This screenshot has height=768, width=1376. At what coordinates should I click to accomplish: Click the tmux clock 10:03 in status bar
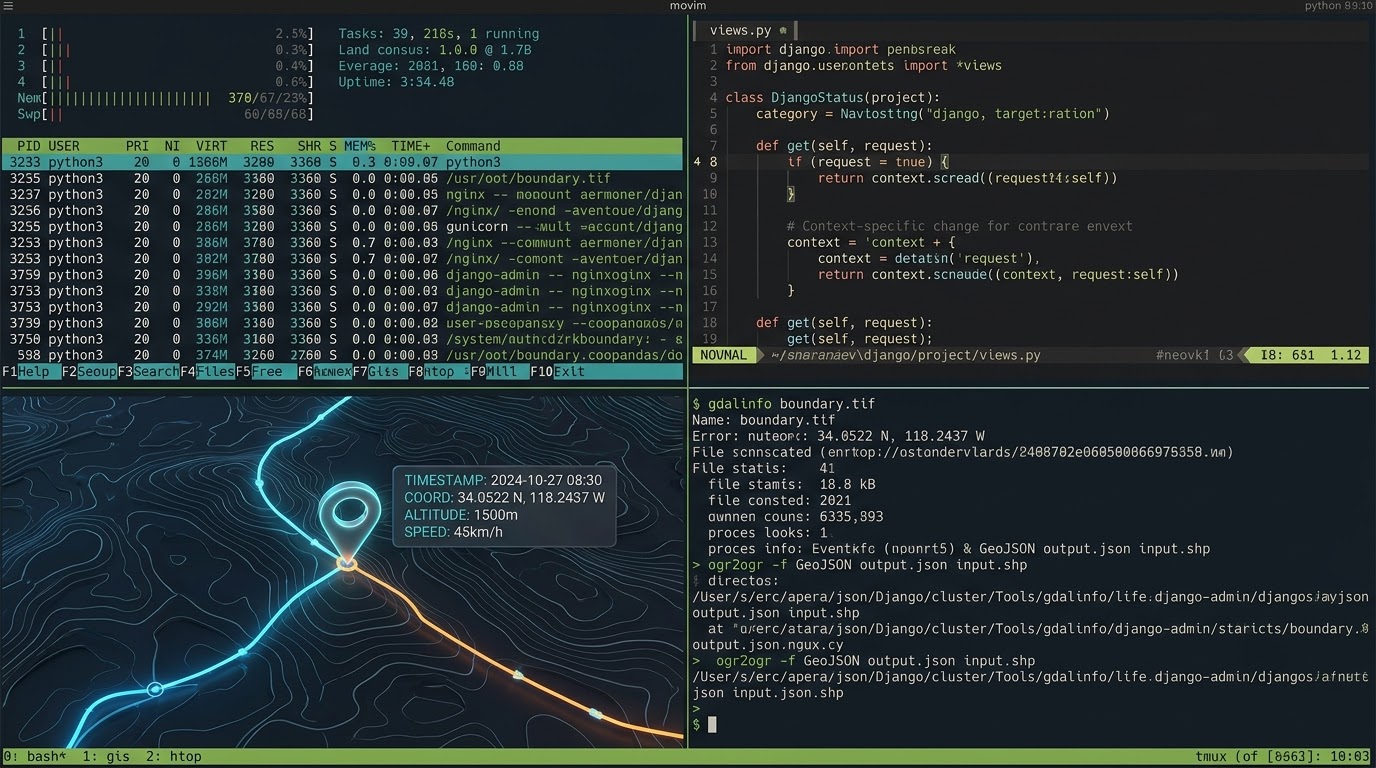click(1350, 756)
